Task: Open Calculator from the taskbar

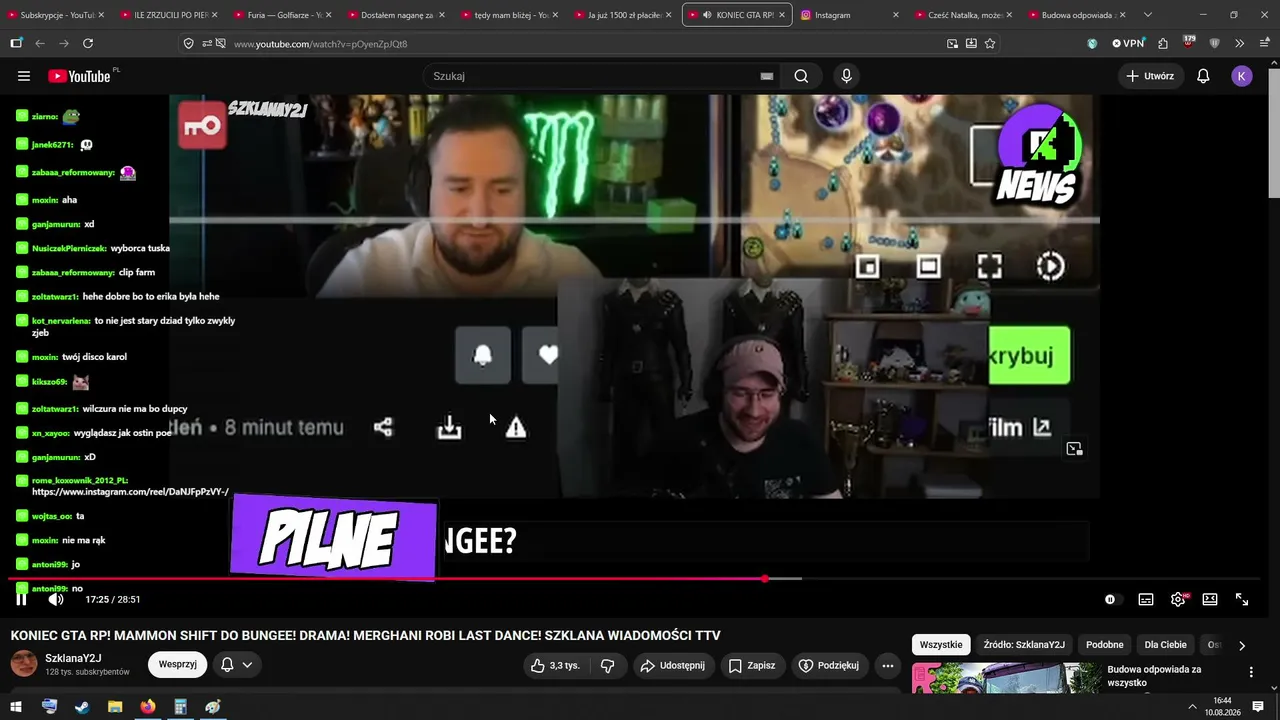Action: pos(181,707)
